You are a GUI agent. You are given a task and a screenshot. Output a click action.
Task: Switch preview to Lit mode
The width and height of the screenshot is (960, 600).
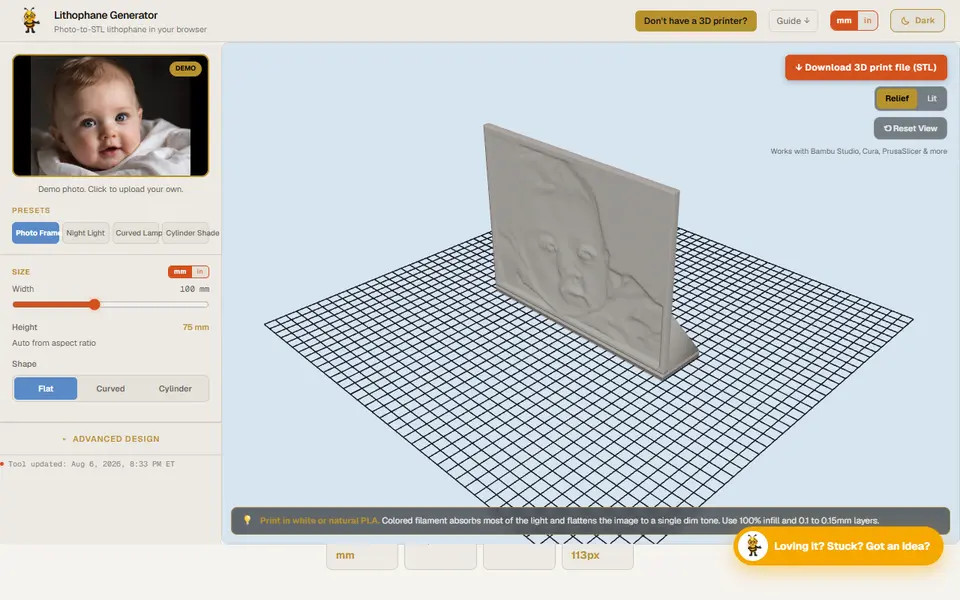[x=931, y=99]
